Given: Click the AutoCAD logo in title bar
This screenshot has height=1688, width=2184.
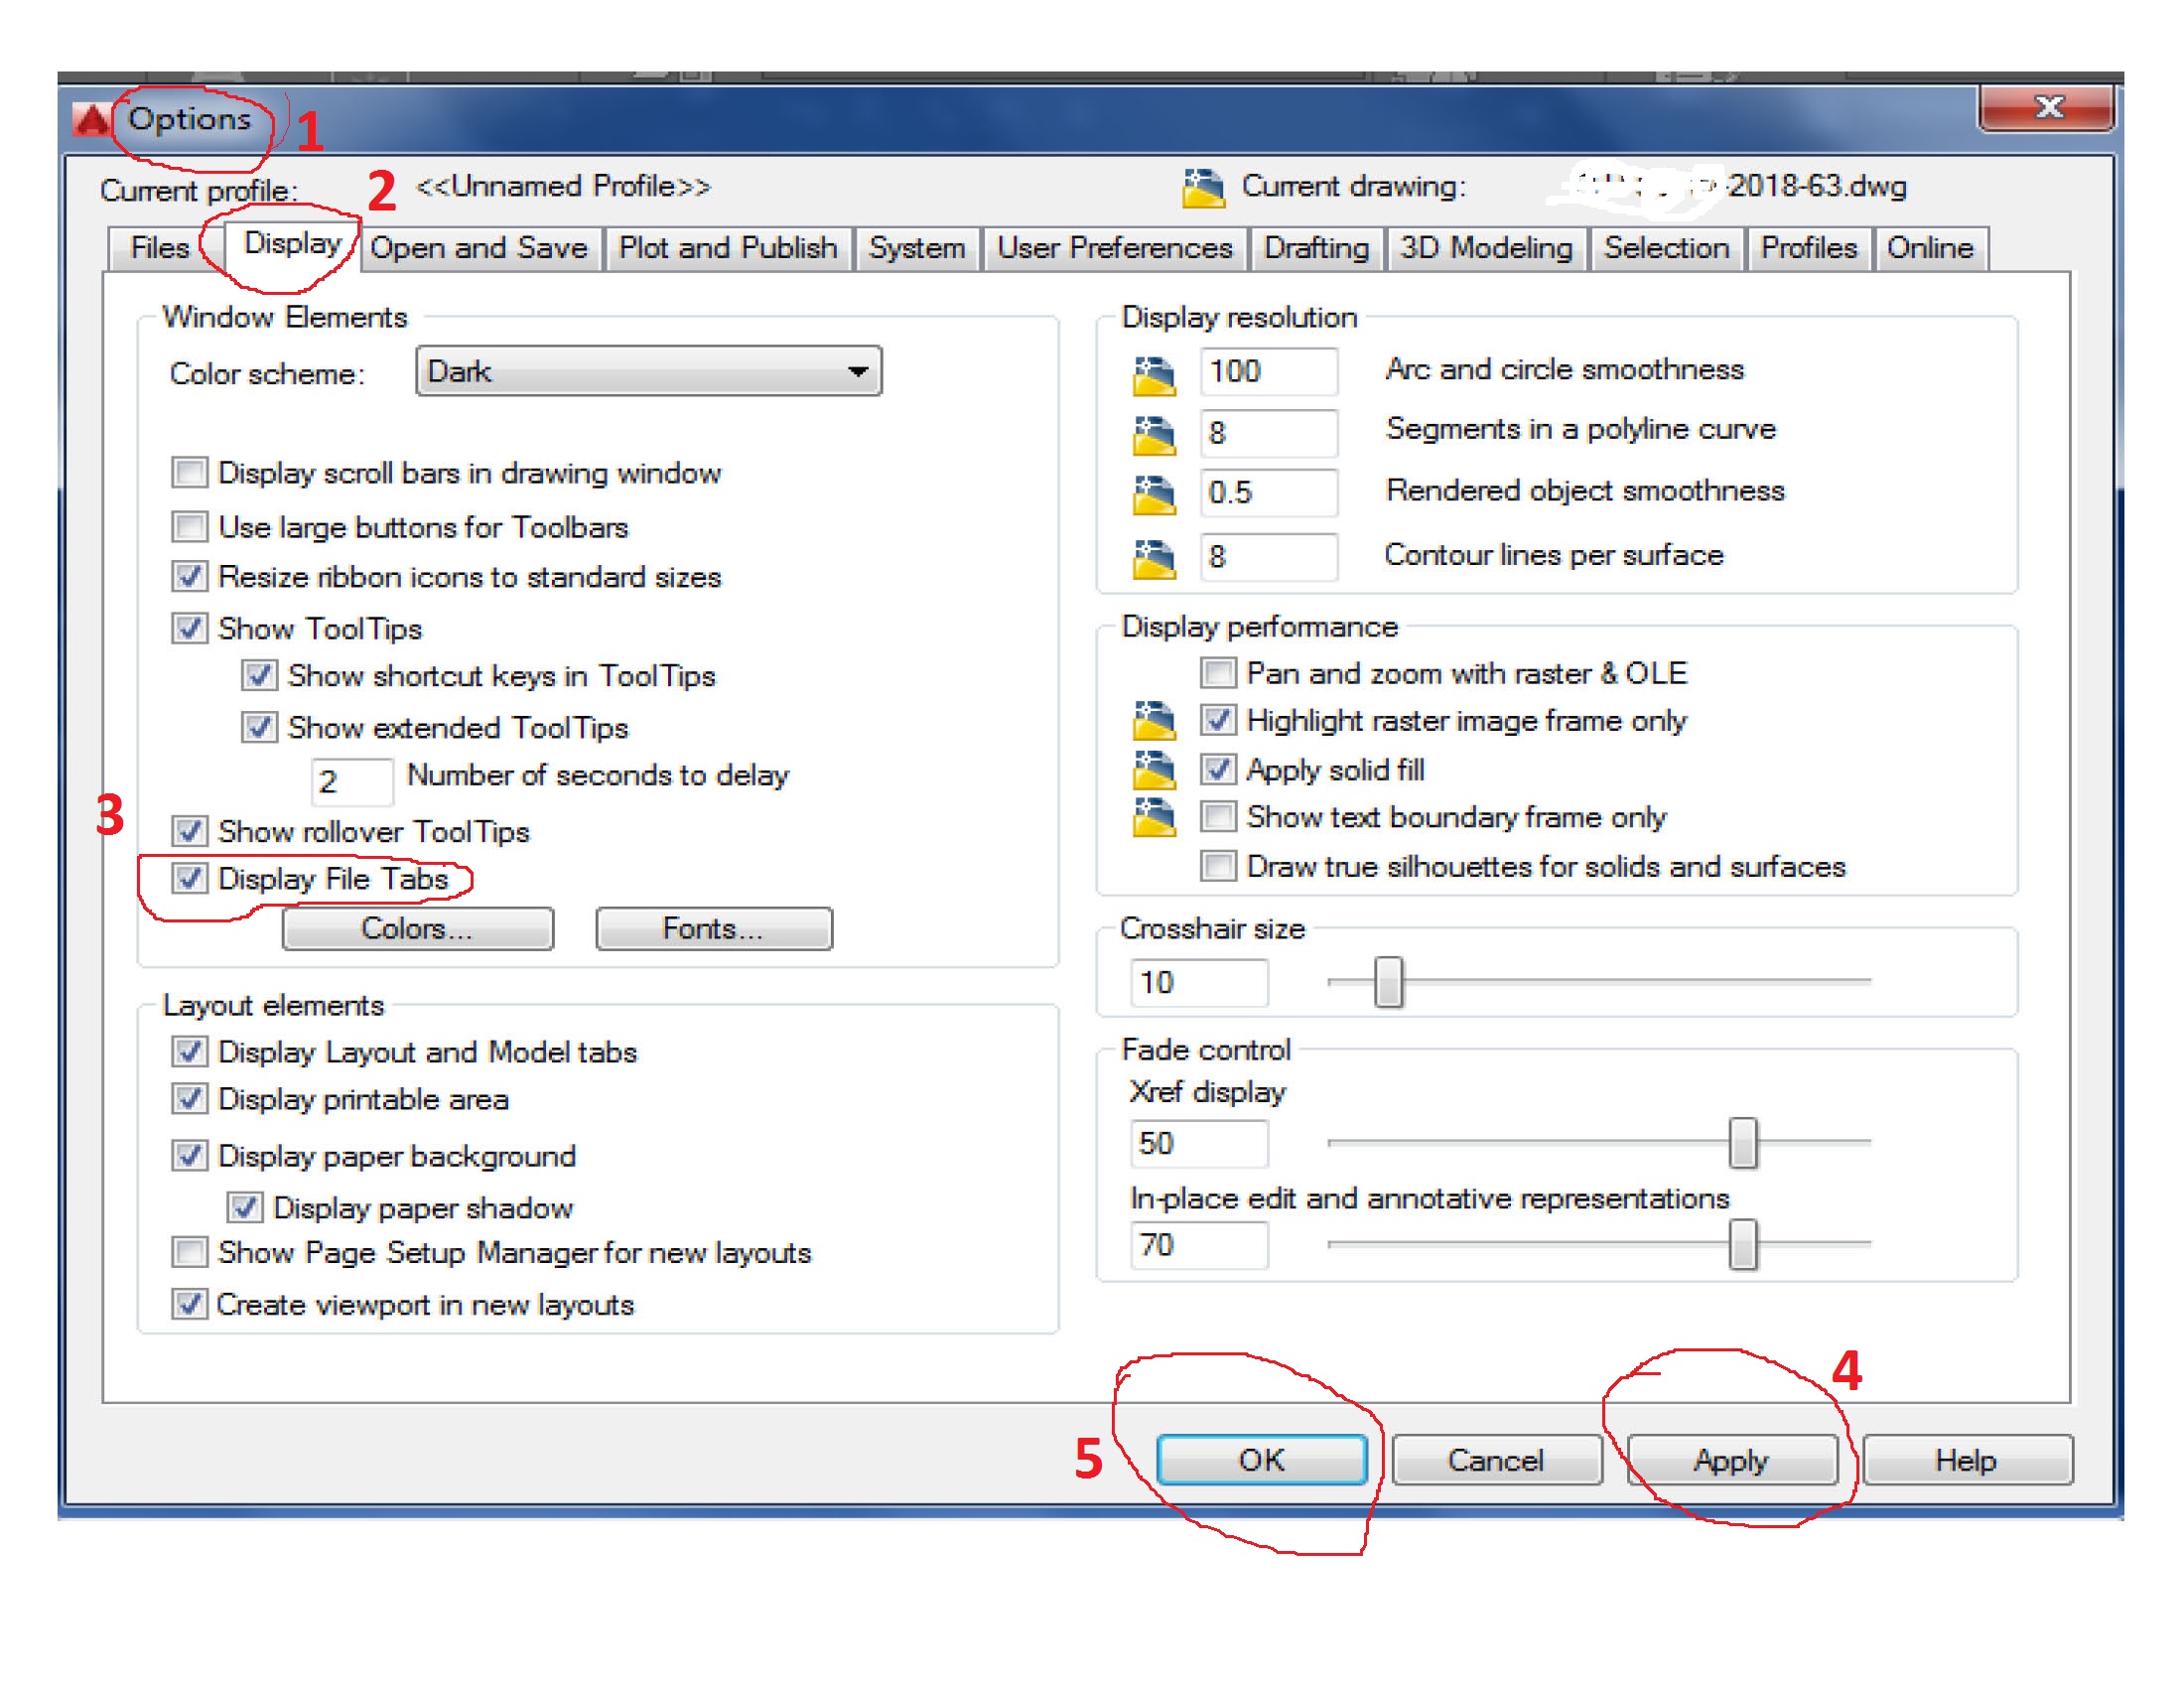Looking at the screenshot, I should (91, 119).
